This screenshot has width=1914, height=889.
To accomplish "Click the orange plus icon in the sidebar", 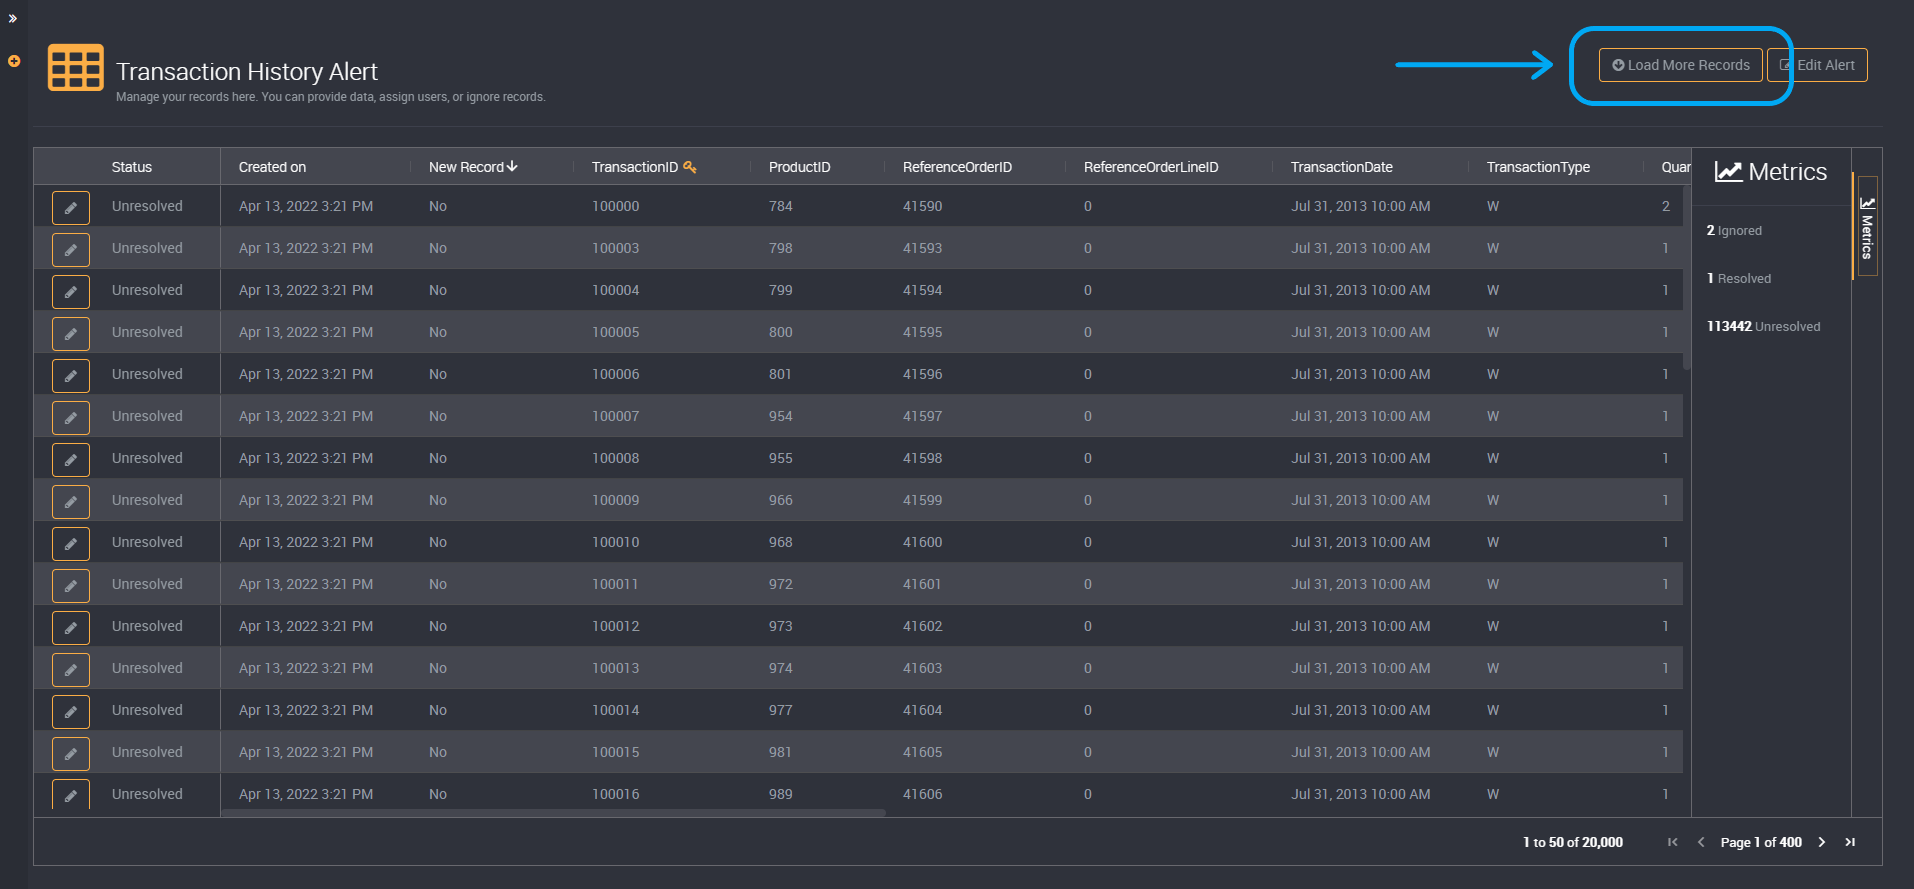I will coord(14,61).
